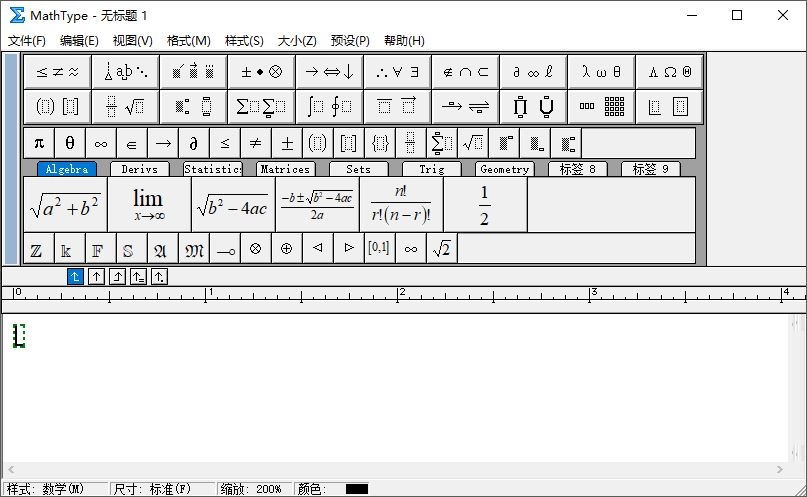Viewport: 807px width, 497px height.
Task: Switch to the Trig tab
Action: pyautogui.click(x=432, y=169)
